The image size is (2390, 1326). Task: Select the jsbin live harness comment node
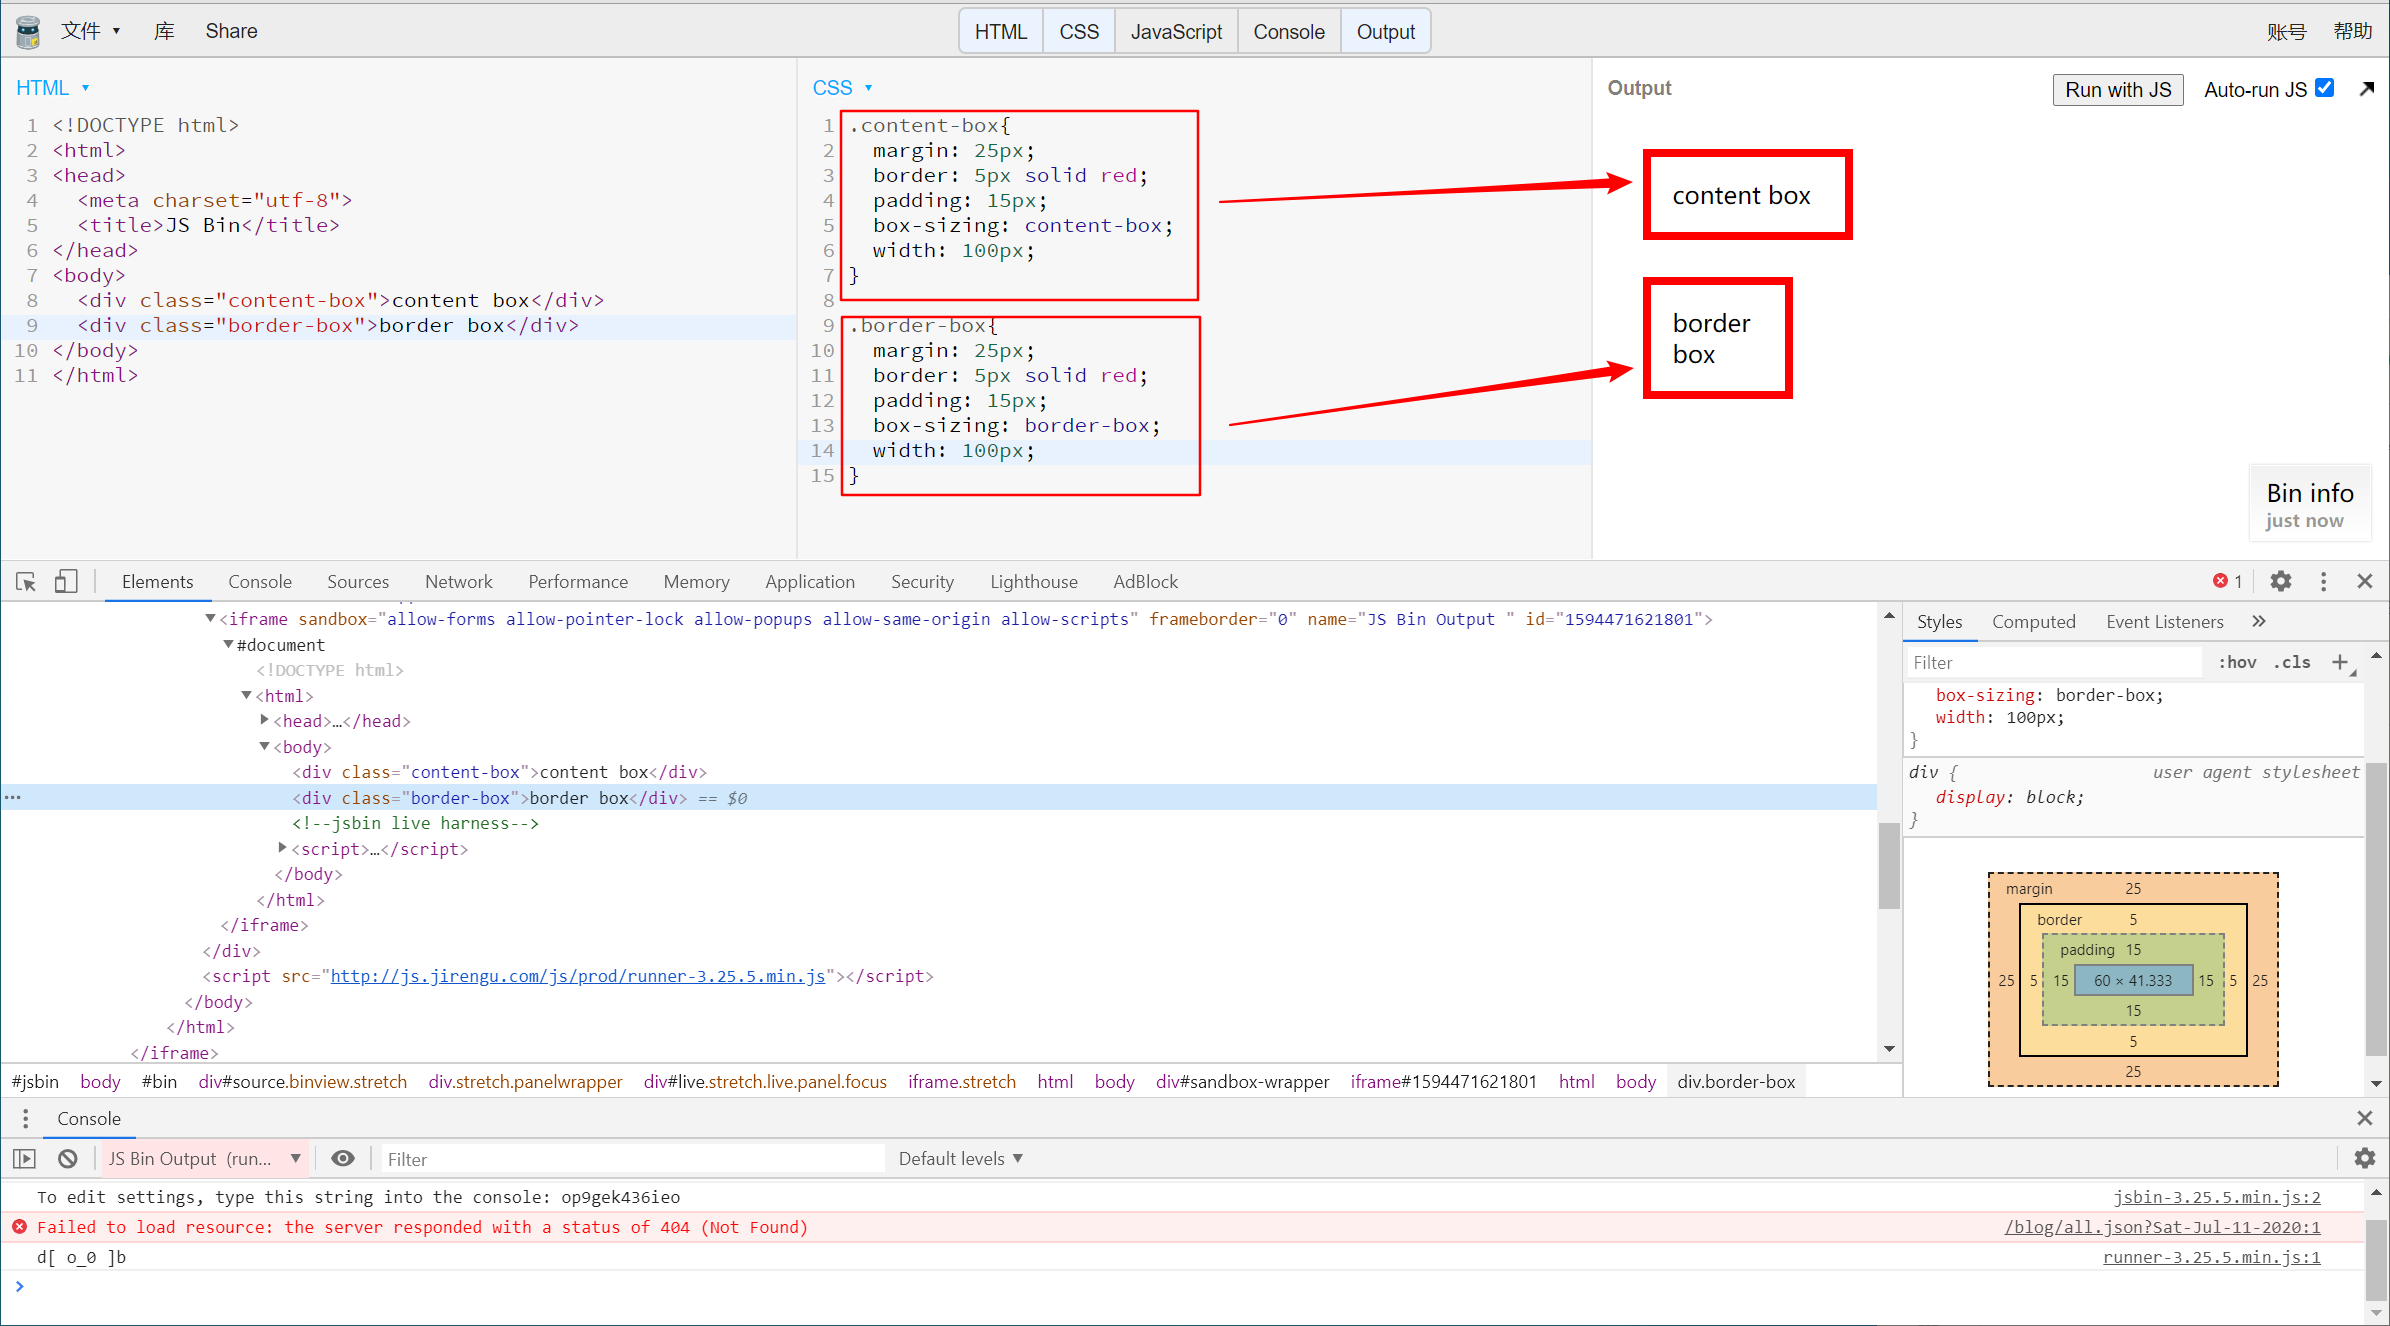point(415,823)
